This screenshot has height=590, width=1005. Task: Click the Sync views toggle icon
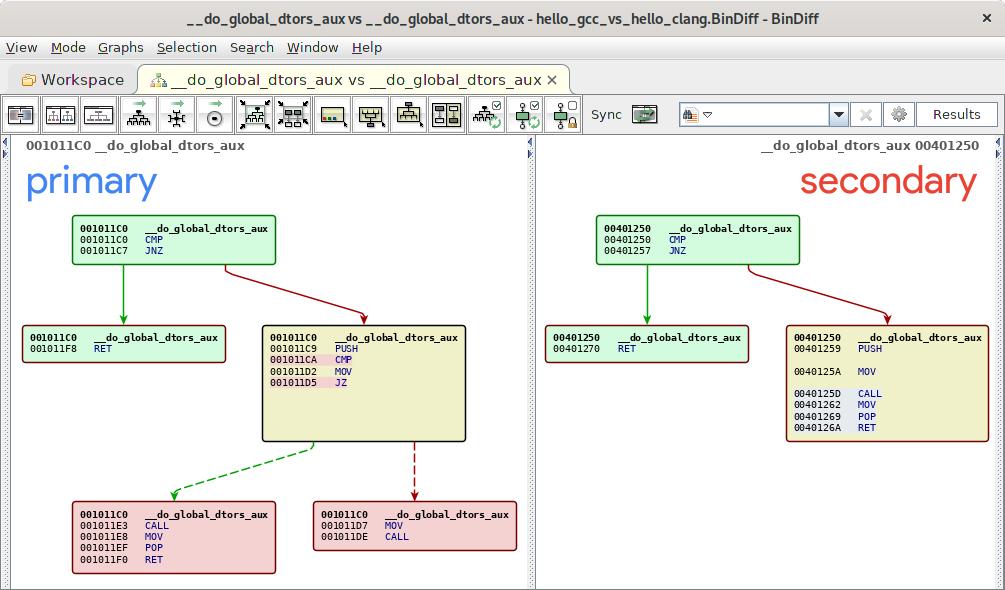tap(644, 114)
